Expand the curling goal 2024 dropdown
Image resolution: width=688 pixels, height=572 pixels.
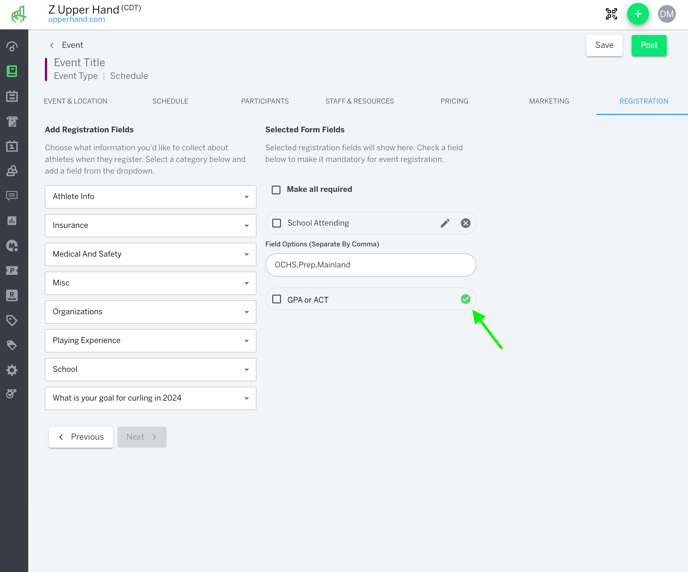click(x=150, y=398)
